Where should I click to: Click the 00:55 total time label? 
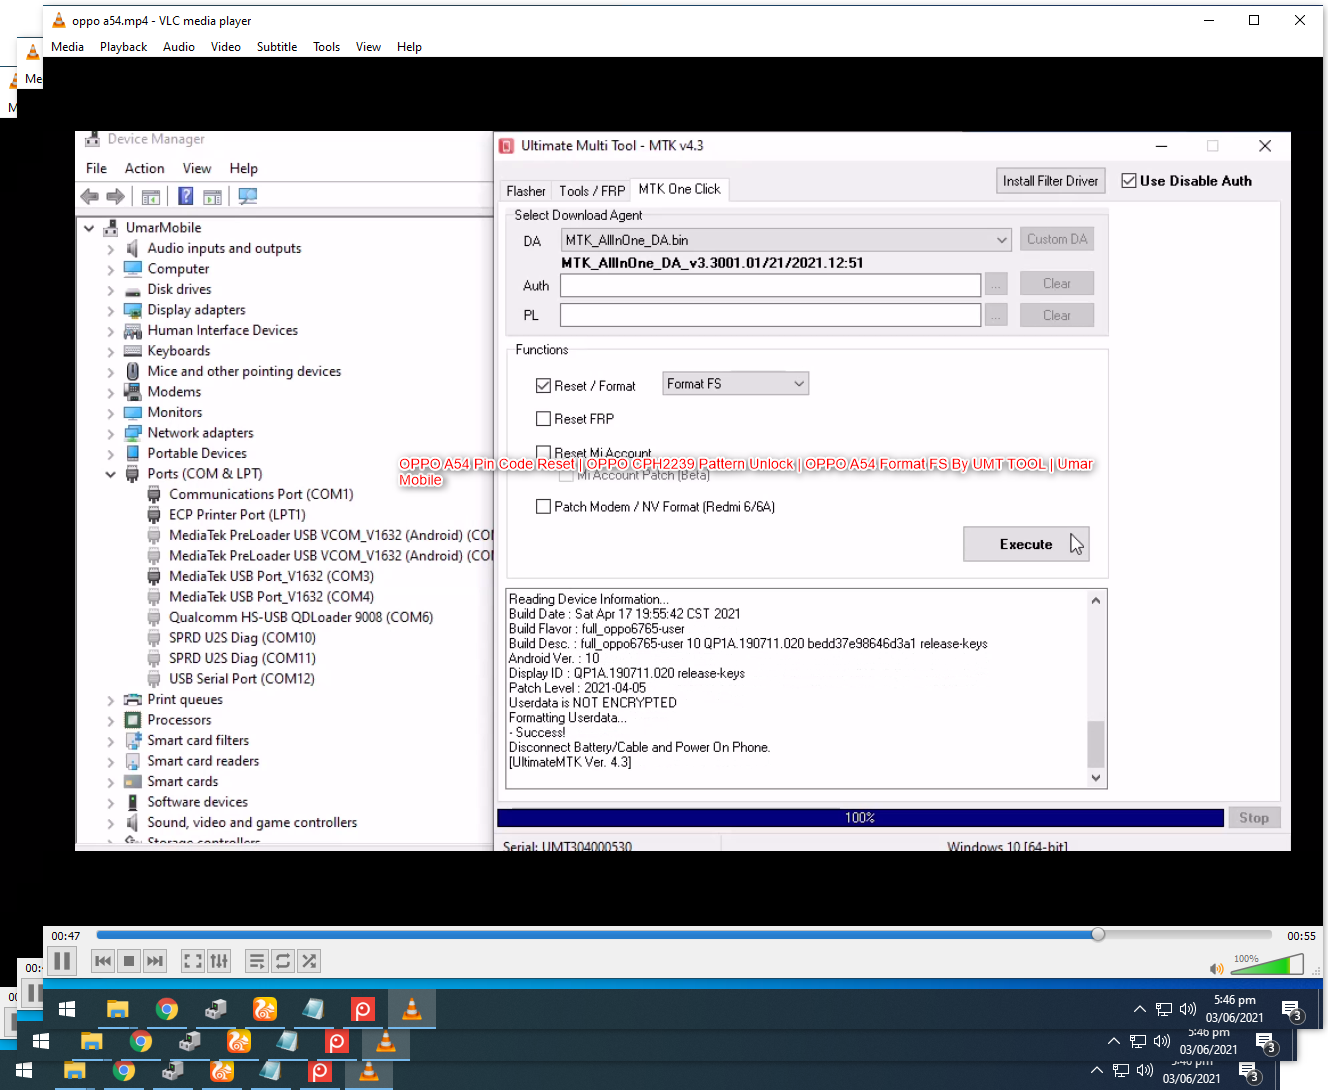tap(1301, 936)
